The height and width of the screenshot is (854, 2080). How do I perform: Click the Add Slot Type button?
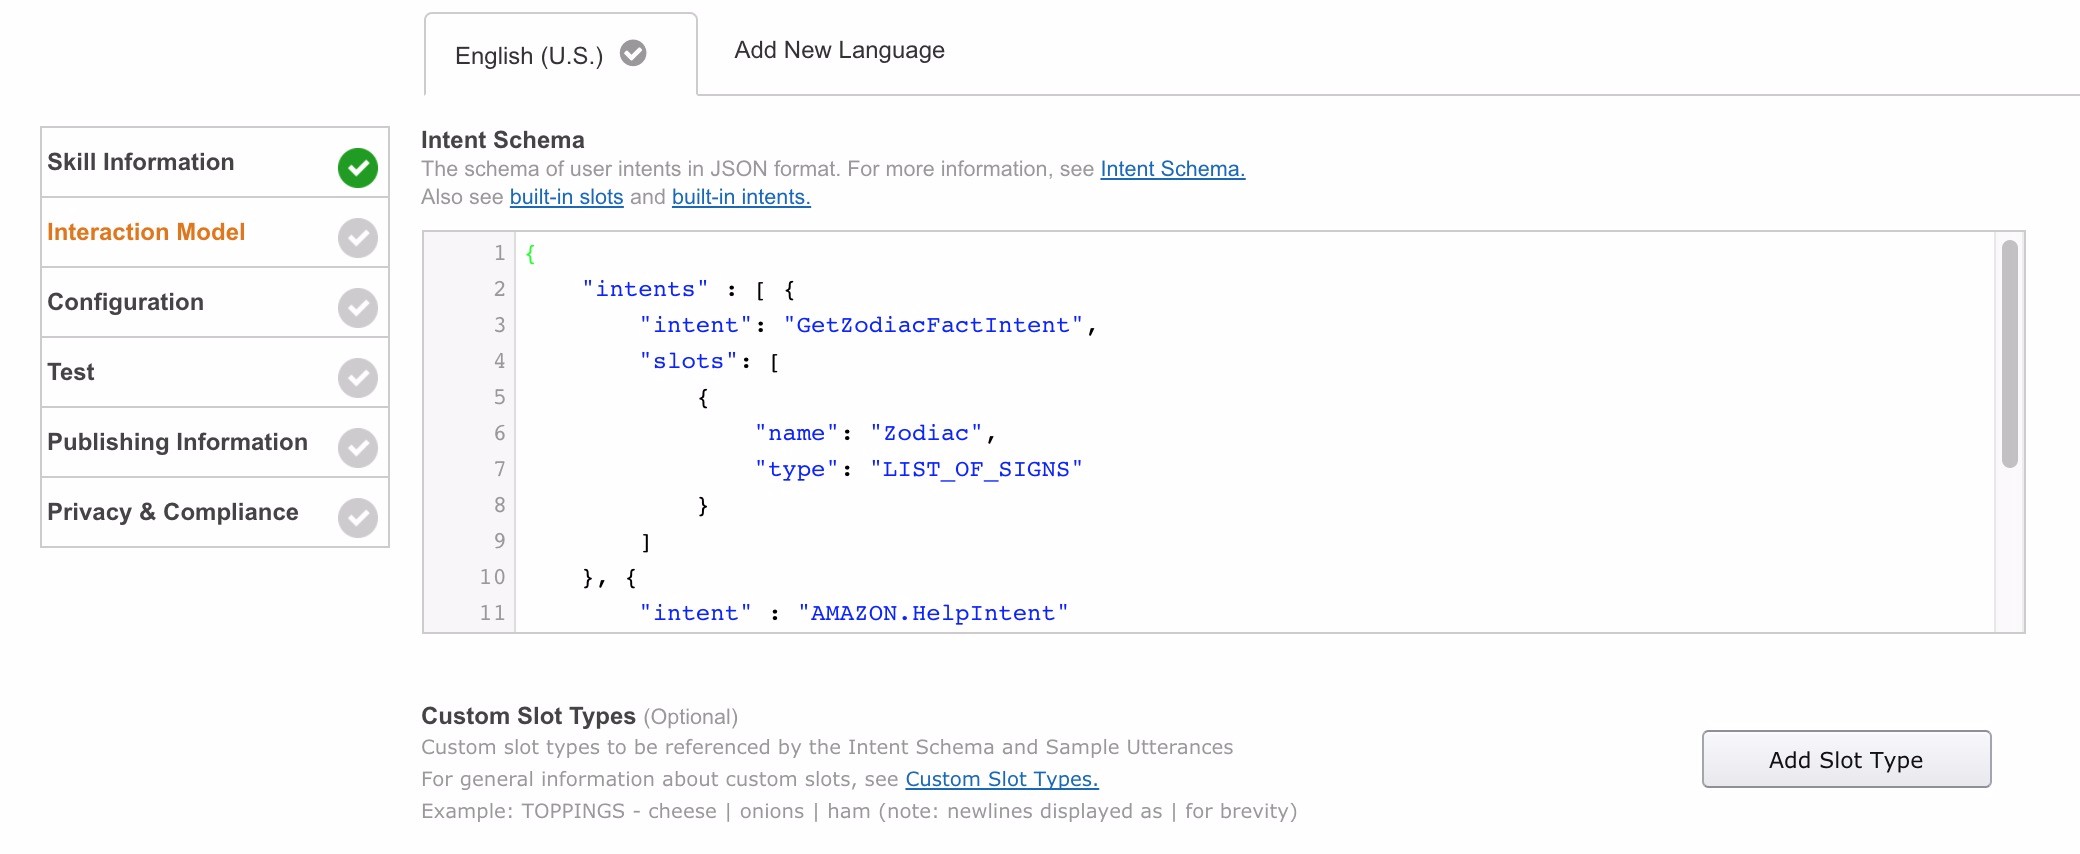[1846, 759]
